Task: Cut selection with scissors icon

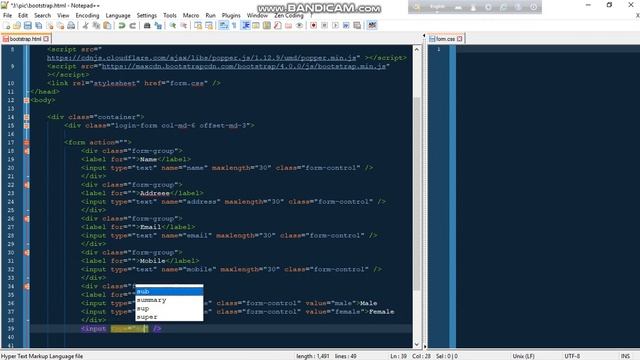Action: point(85,25)
